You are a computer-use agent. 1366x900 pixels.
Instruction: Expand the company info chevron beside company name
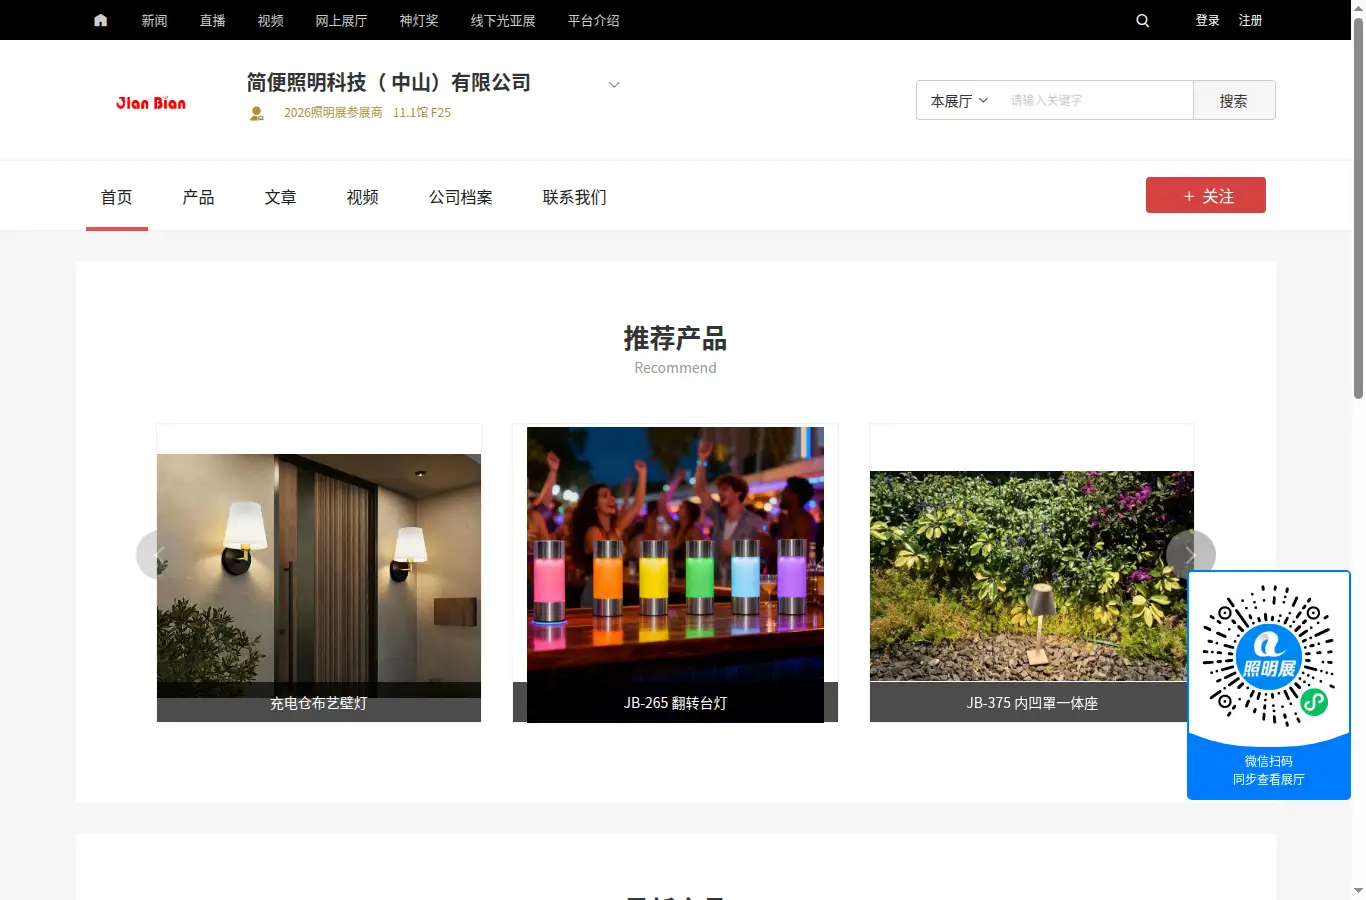point(614,84)
